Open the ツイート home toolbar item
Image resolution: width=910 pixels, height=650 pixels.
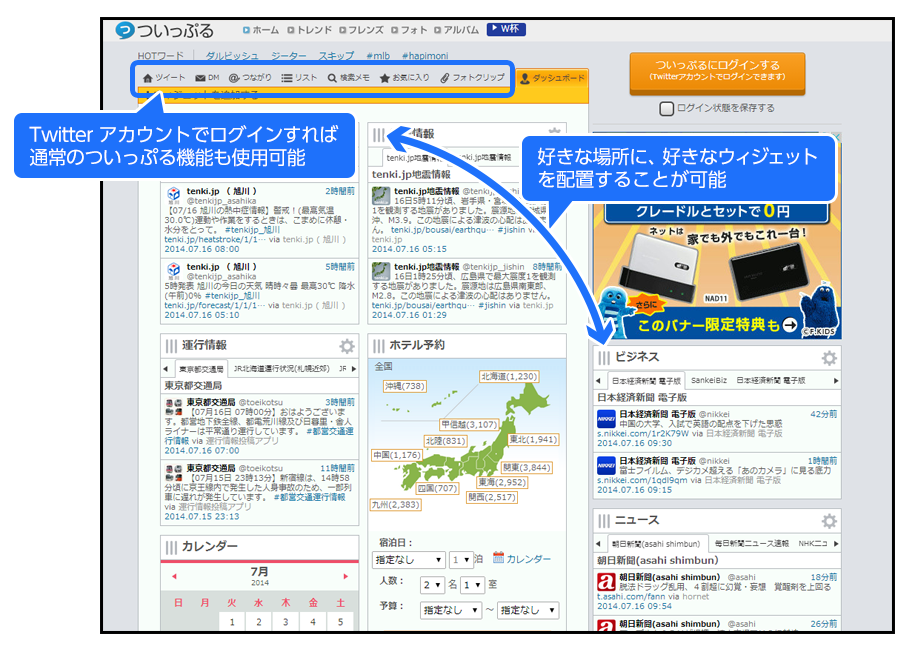coord(164,78)
